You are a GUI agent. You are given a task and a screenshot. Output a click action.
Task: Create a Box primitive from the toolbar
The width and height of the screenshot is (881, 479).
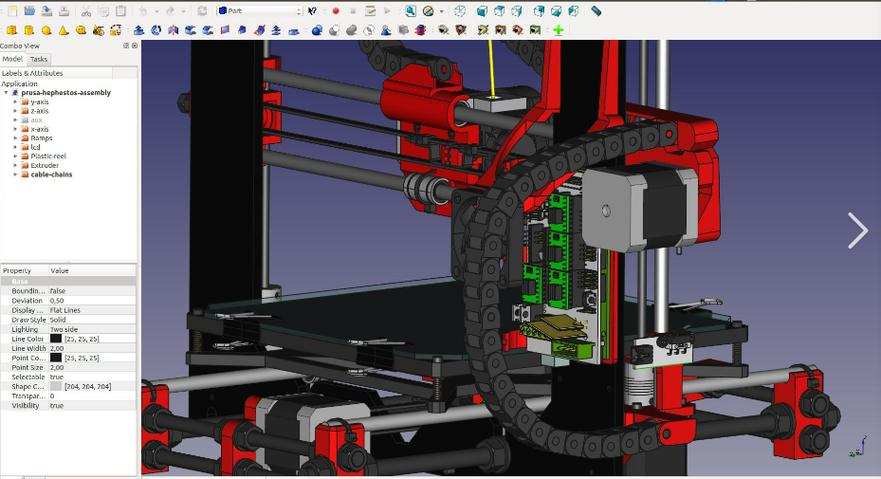click(11, 30)
